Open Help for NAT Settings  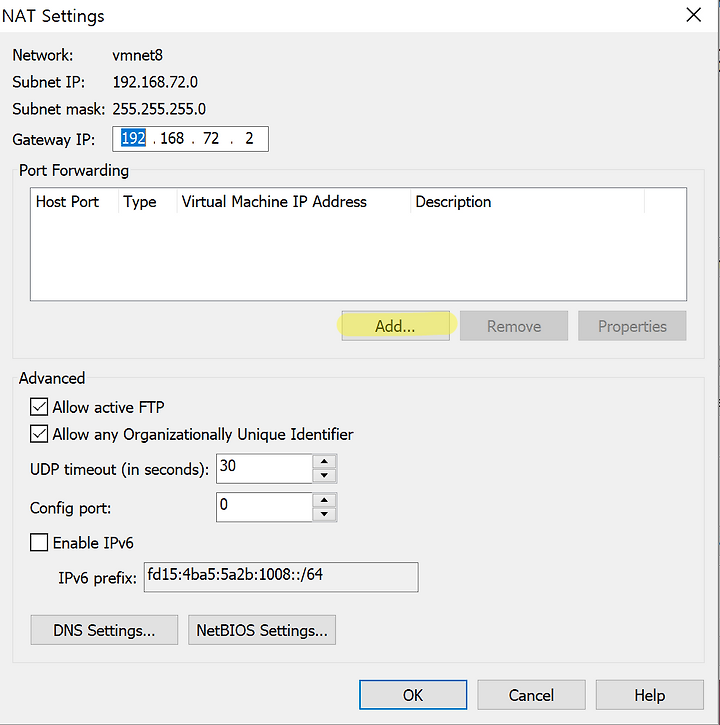(650, 694)
